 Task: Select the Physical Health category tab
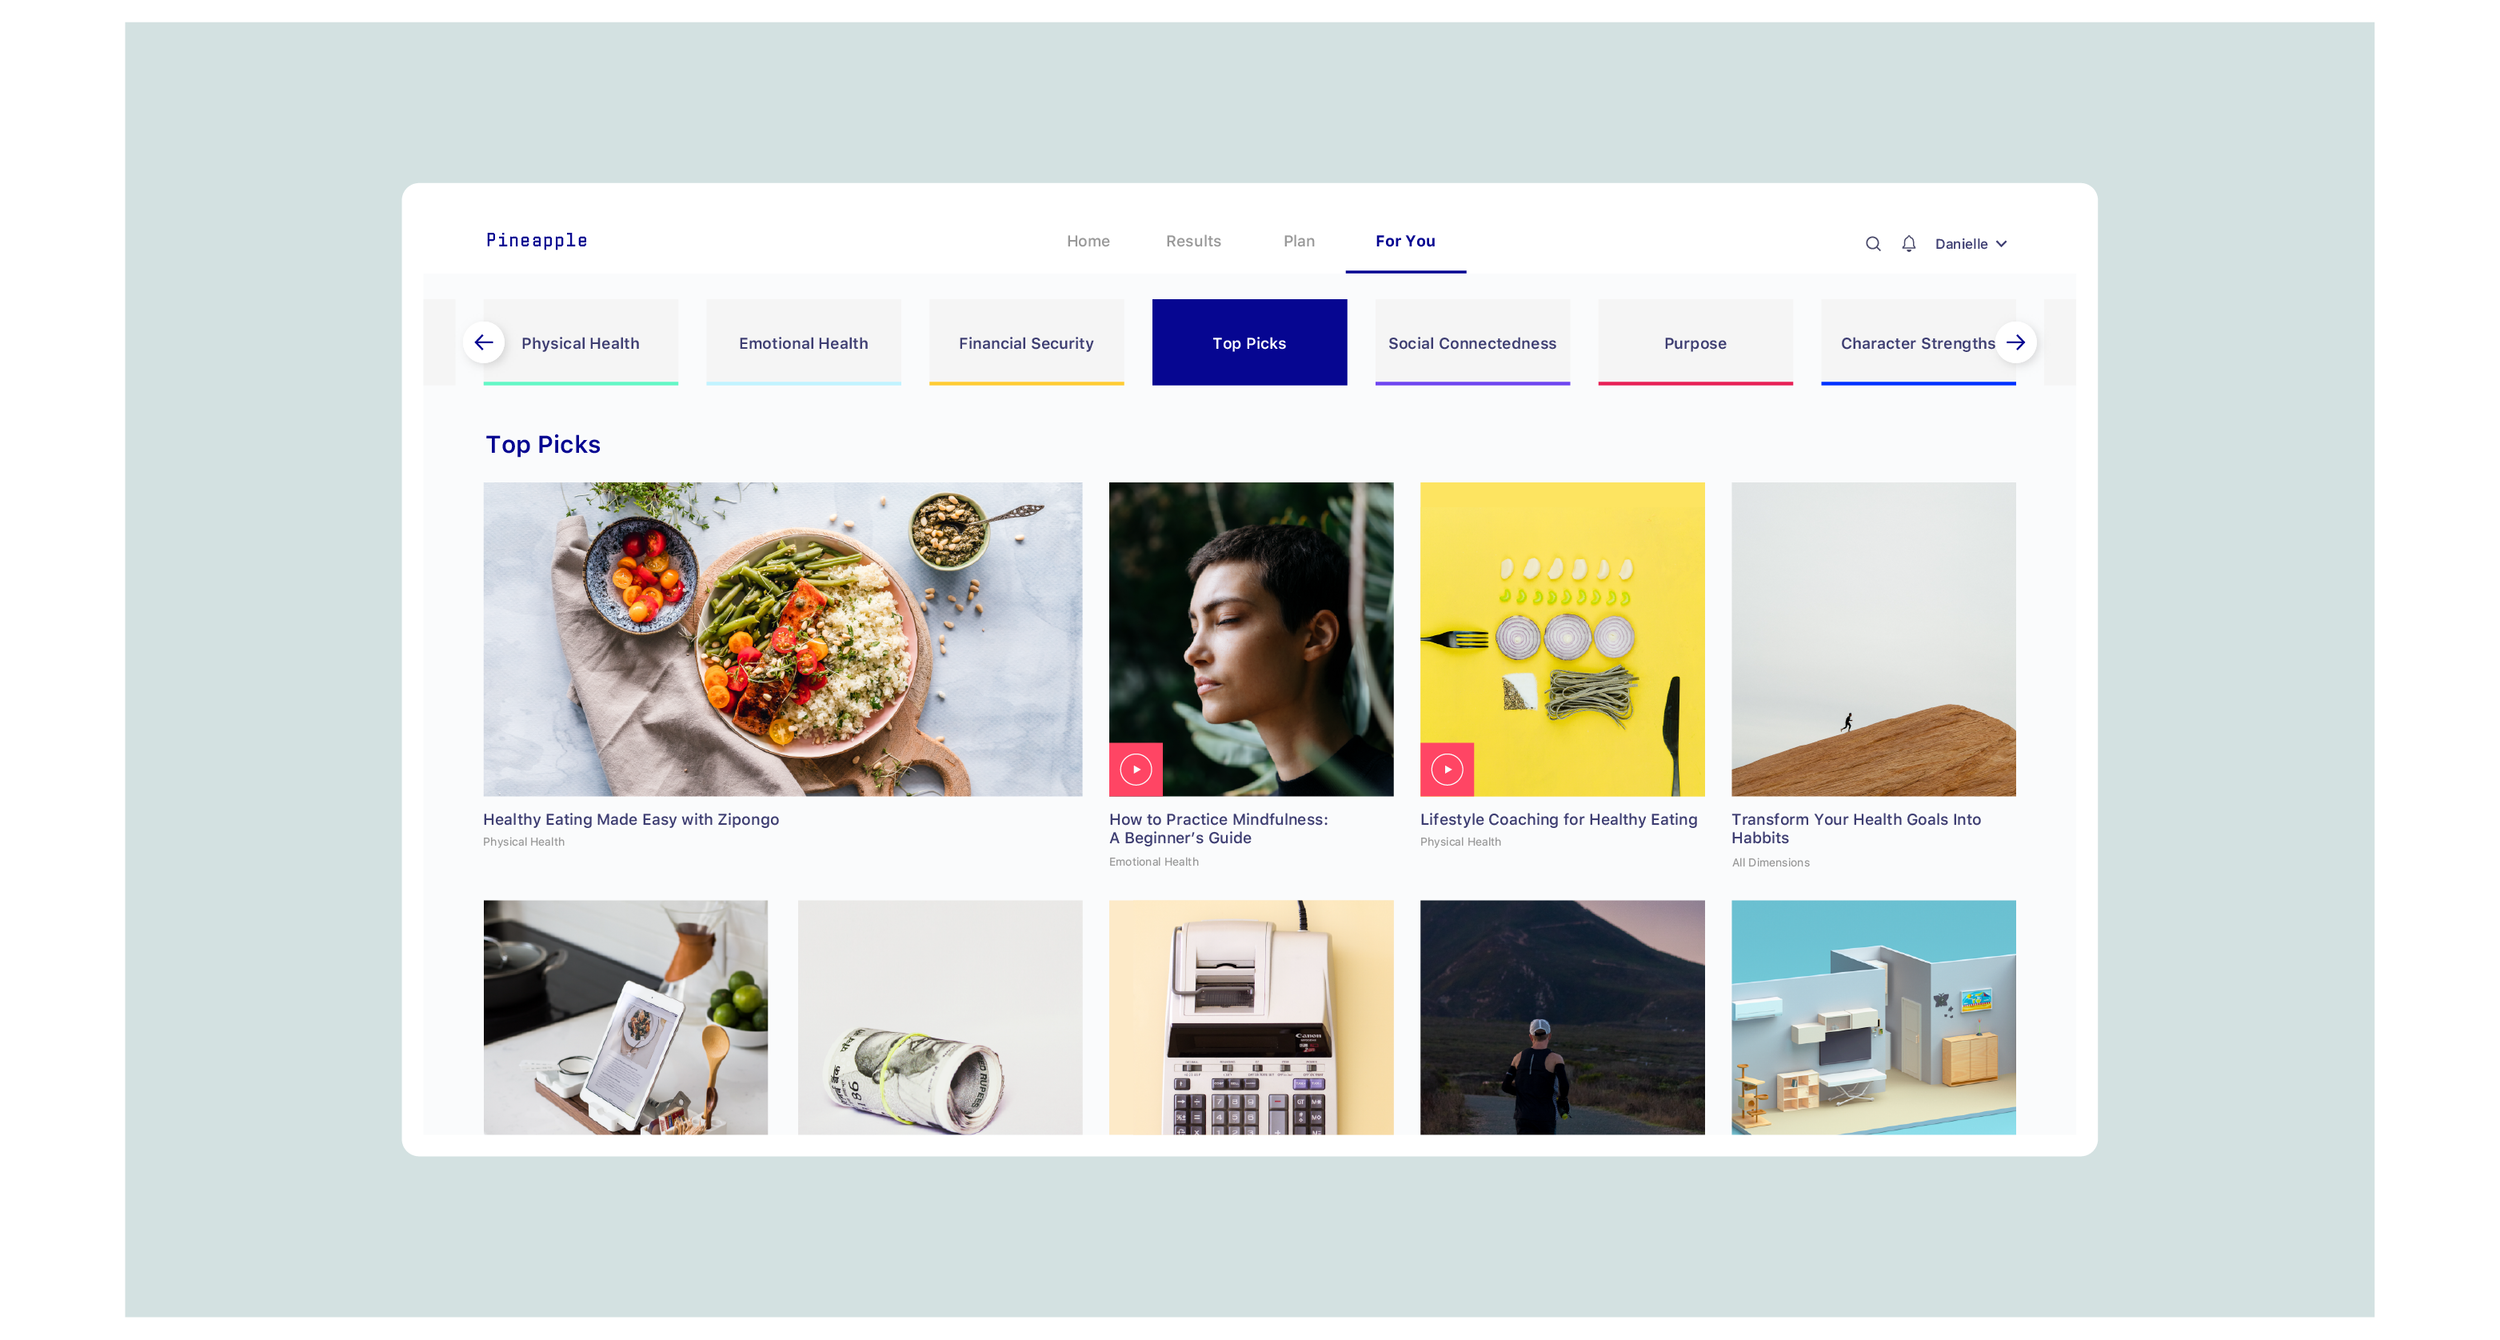pos(581,342)
